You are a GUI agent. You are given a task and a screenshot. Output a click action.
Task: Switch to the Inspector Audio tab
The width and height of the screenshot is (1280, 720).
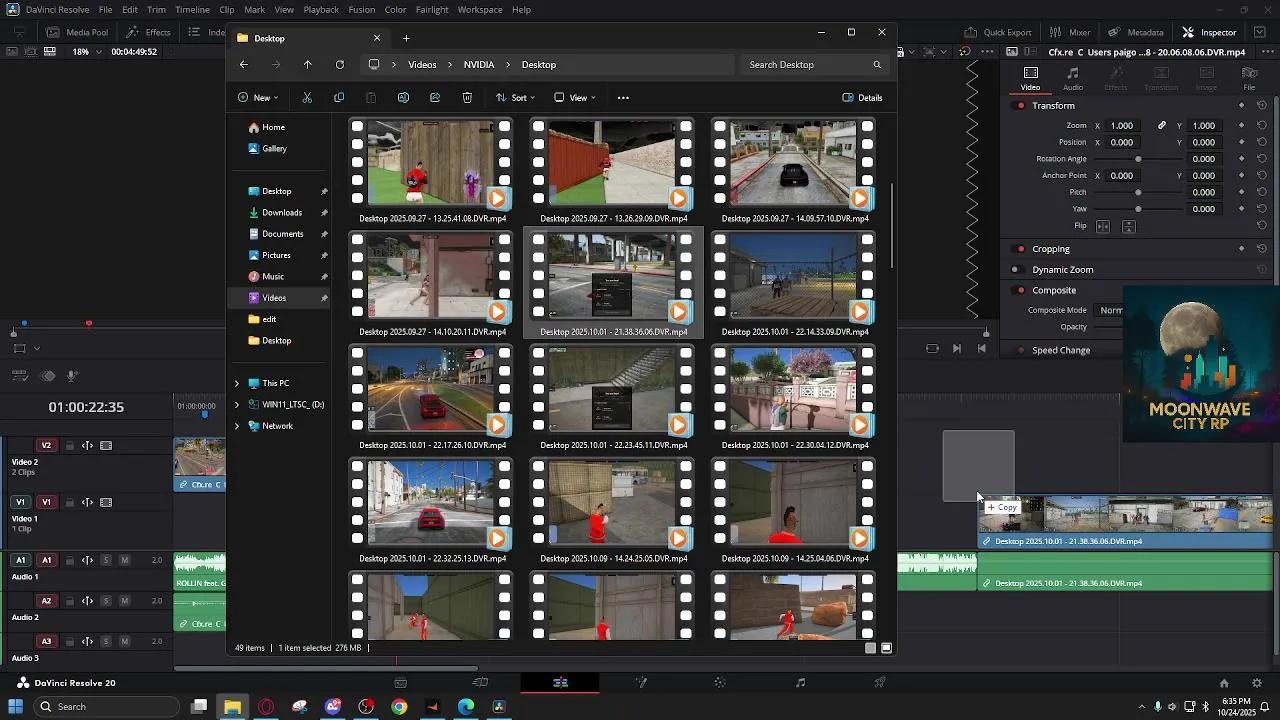1073,78
